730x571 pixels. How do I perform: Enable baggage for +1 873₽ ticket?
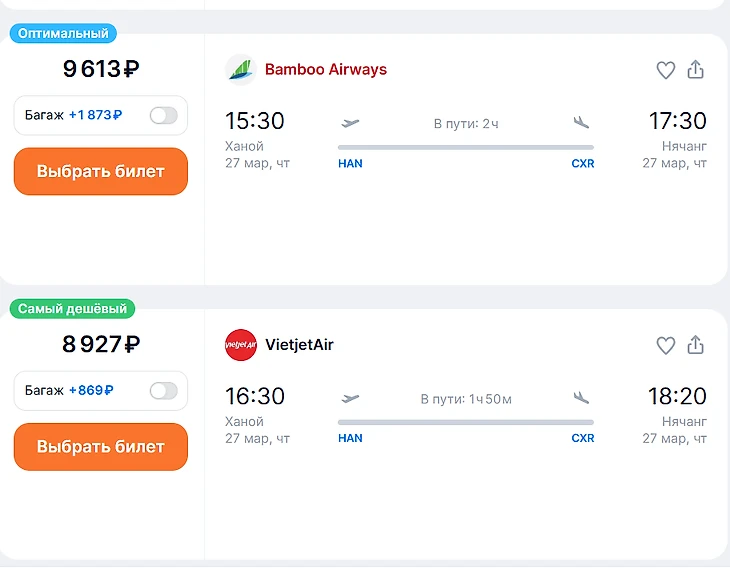click(163, 115)
